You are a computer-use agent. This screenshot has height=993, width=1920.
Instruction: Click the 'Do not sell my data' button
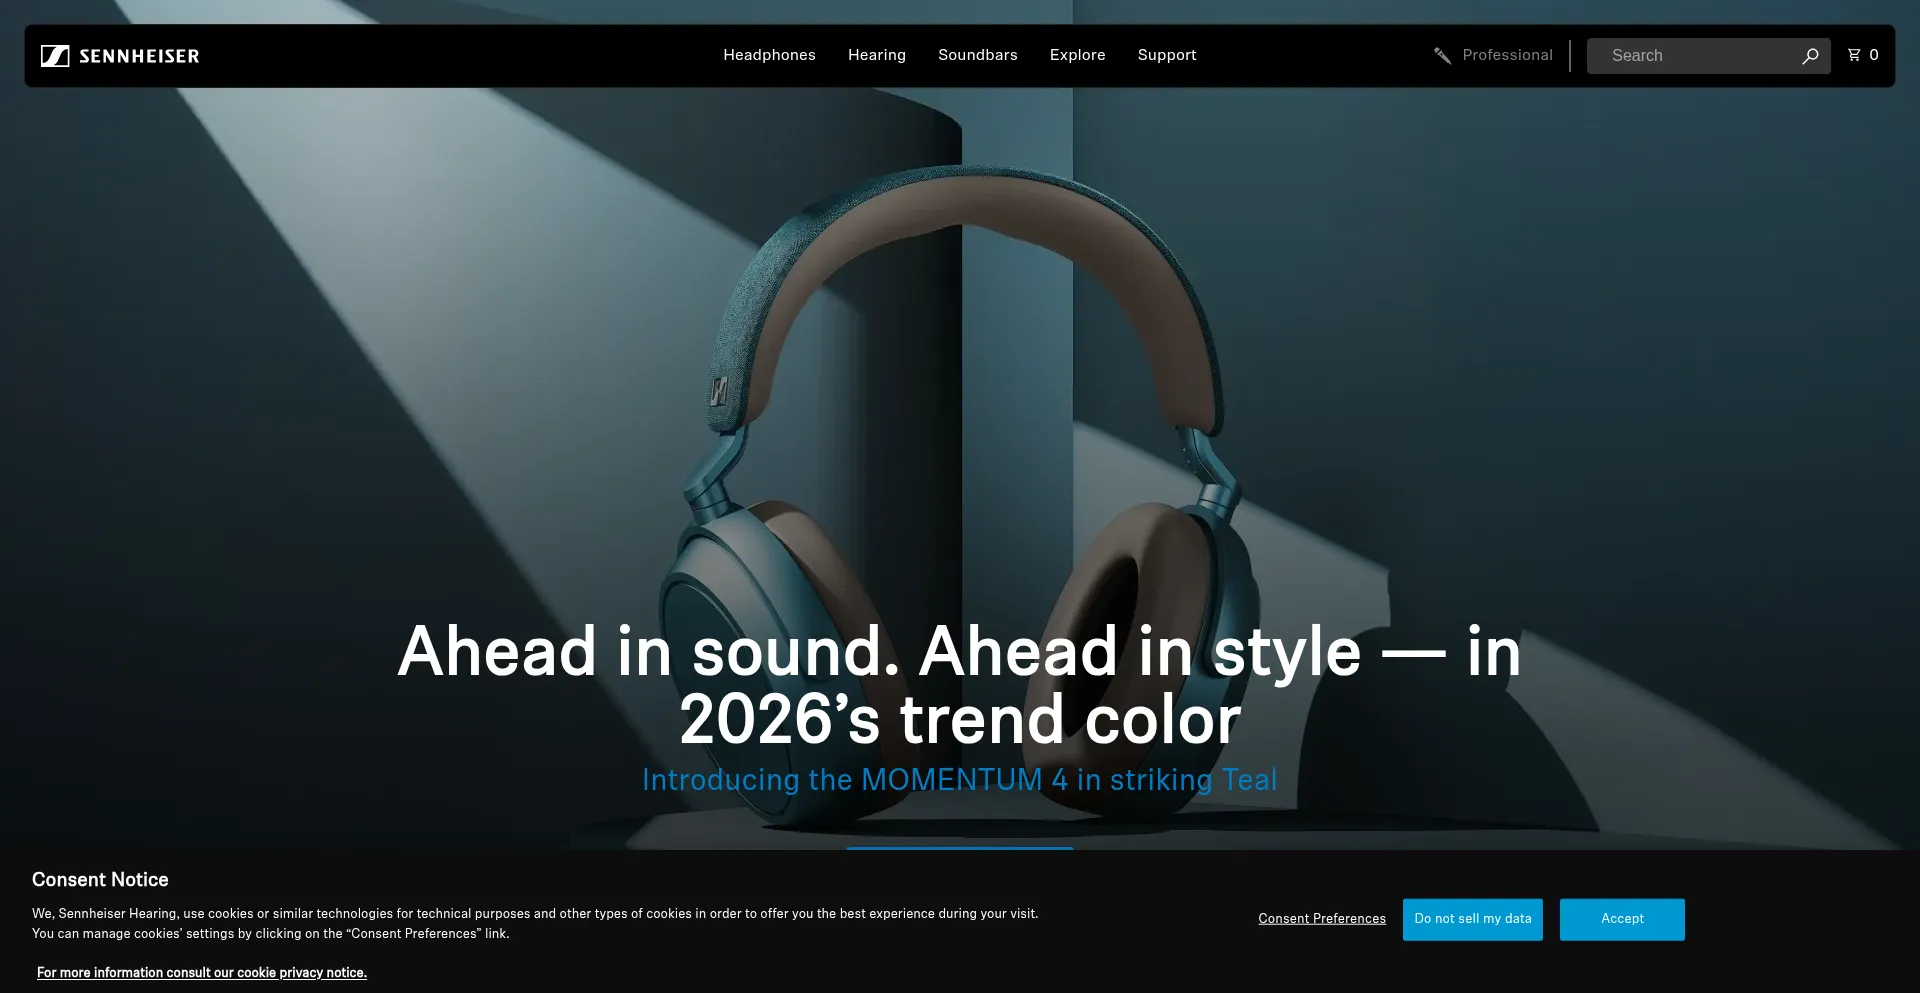(1472, 919)
